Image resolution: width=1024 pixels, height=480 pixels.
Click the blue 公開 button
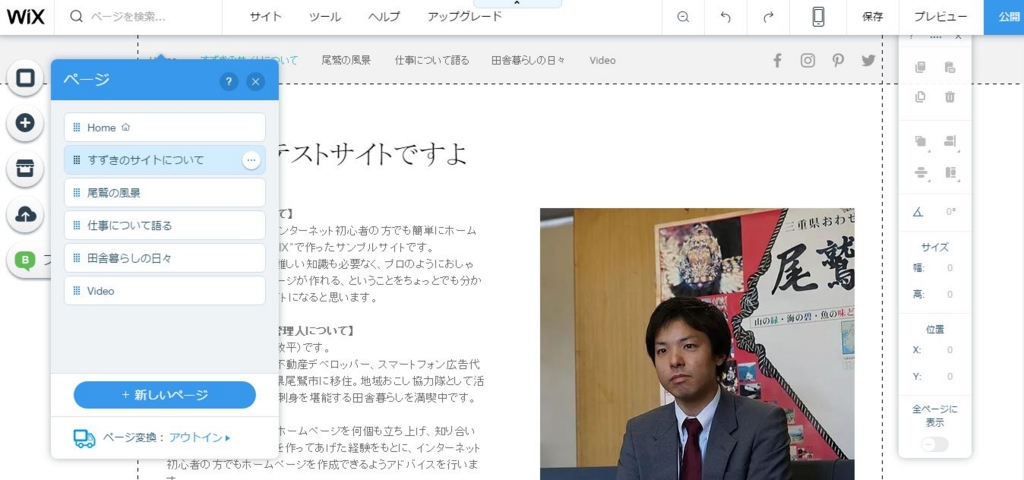1006,17
